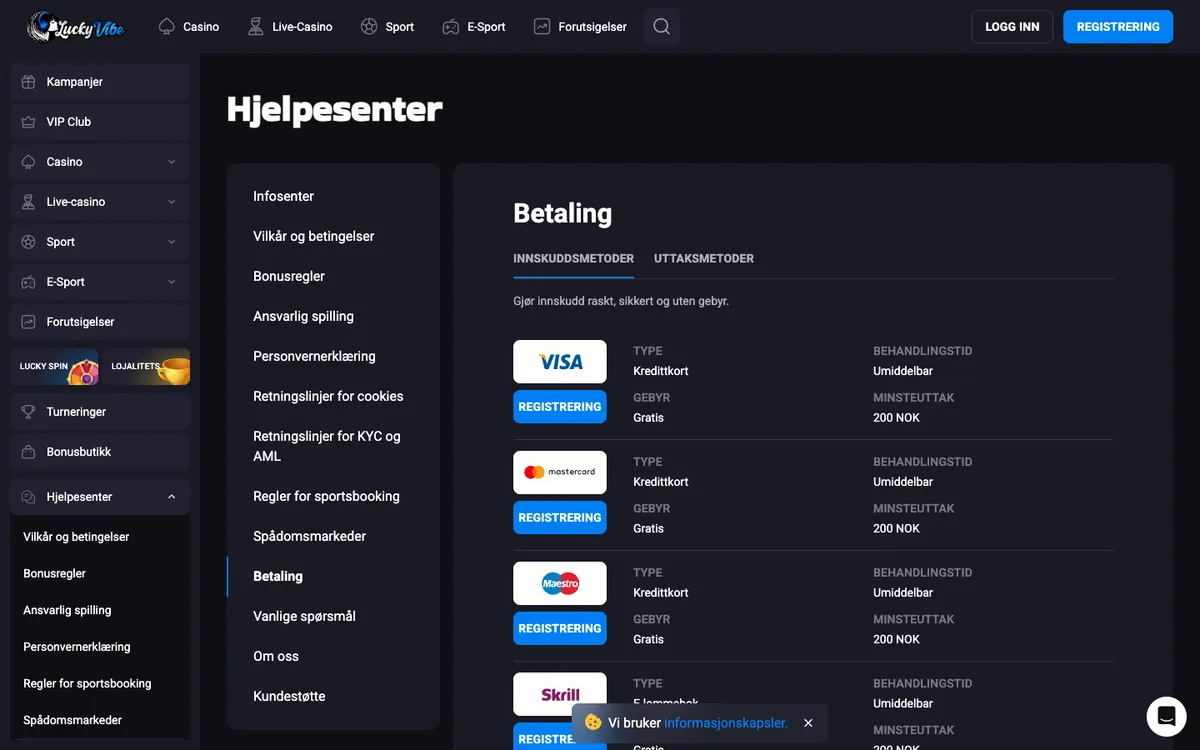Open Vanlige spørsmål
The image size is (1200, 750).
tap(304, 616)
